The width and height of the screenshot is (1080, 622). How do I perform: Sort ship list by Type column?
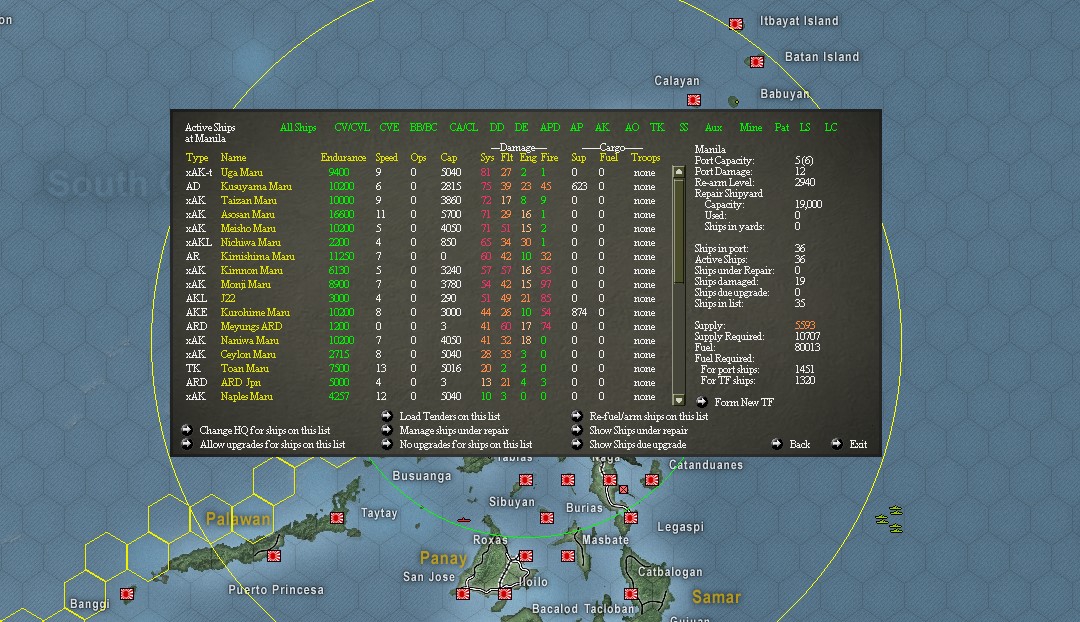[x=197, y=158]
